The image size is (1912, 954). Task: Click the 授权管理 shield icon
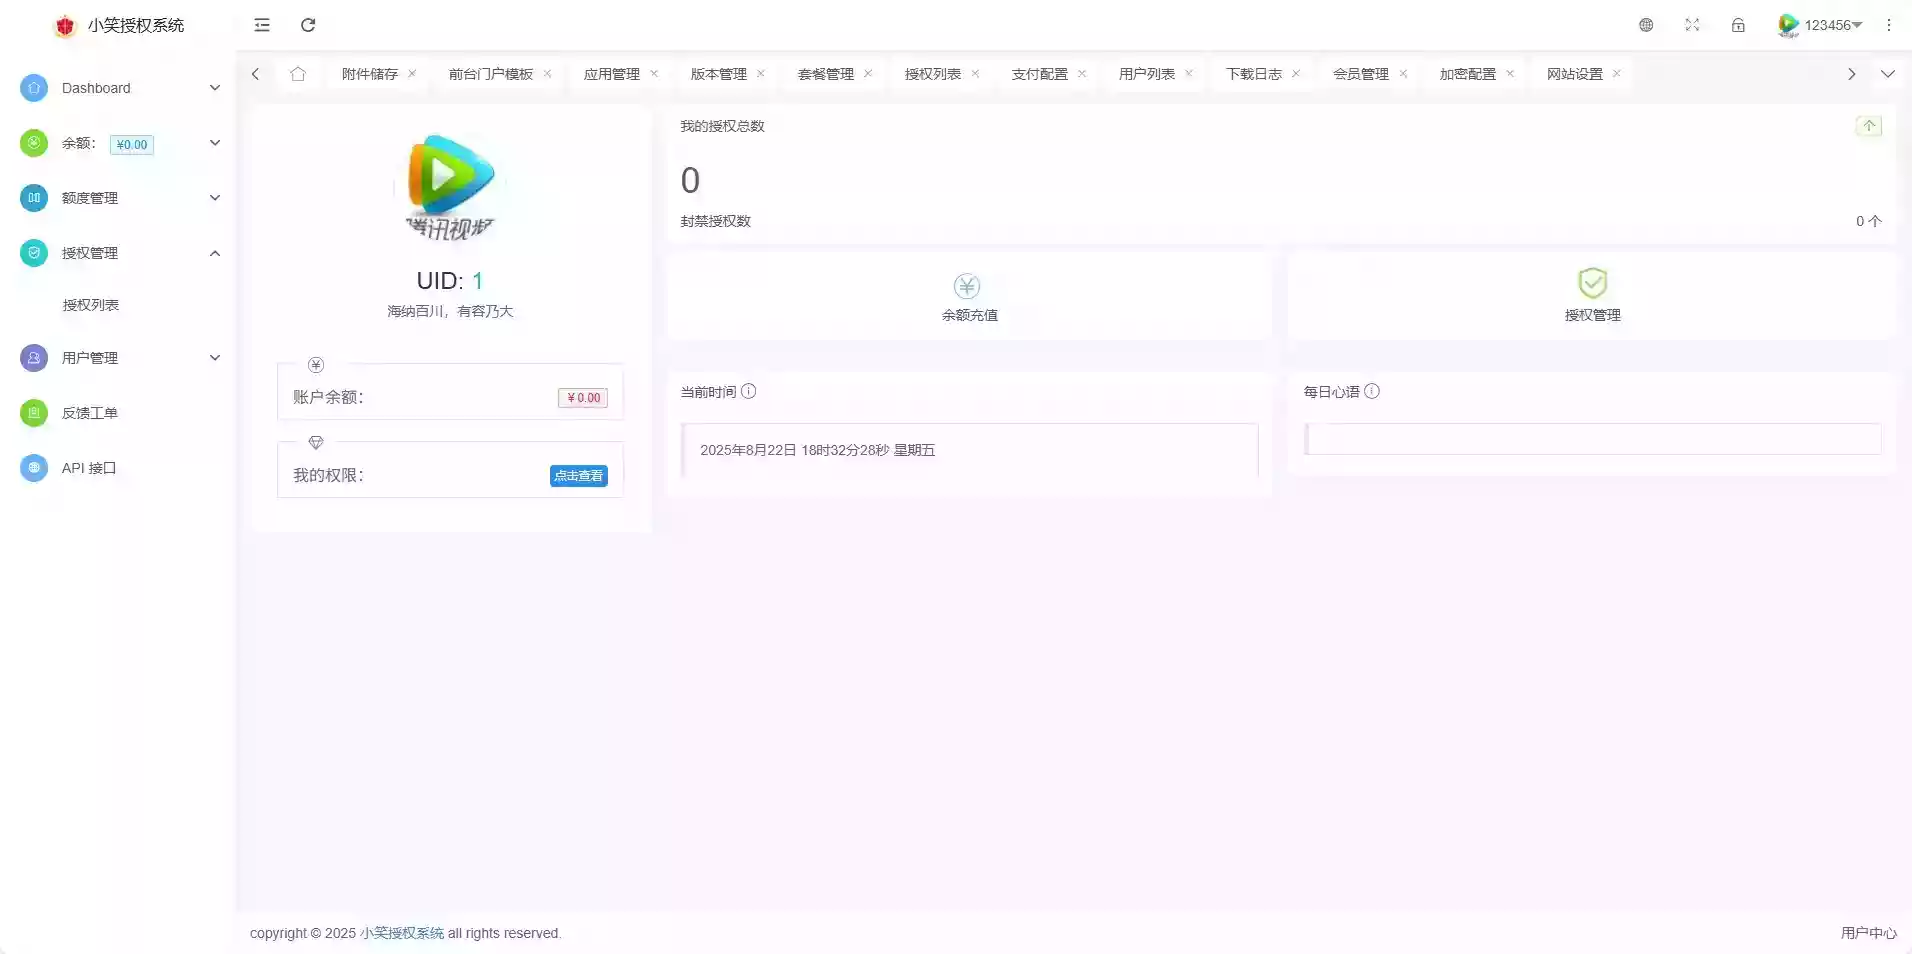pyautogui.click(x=33, y=253)
